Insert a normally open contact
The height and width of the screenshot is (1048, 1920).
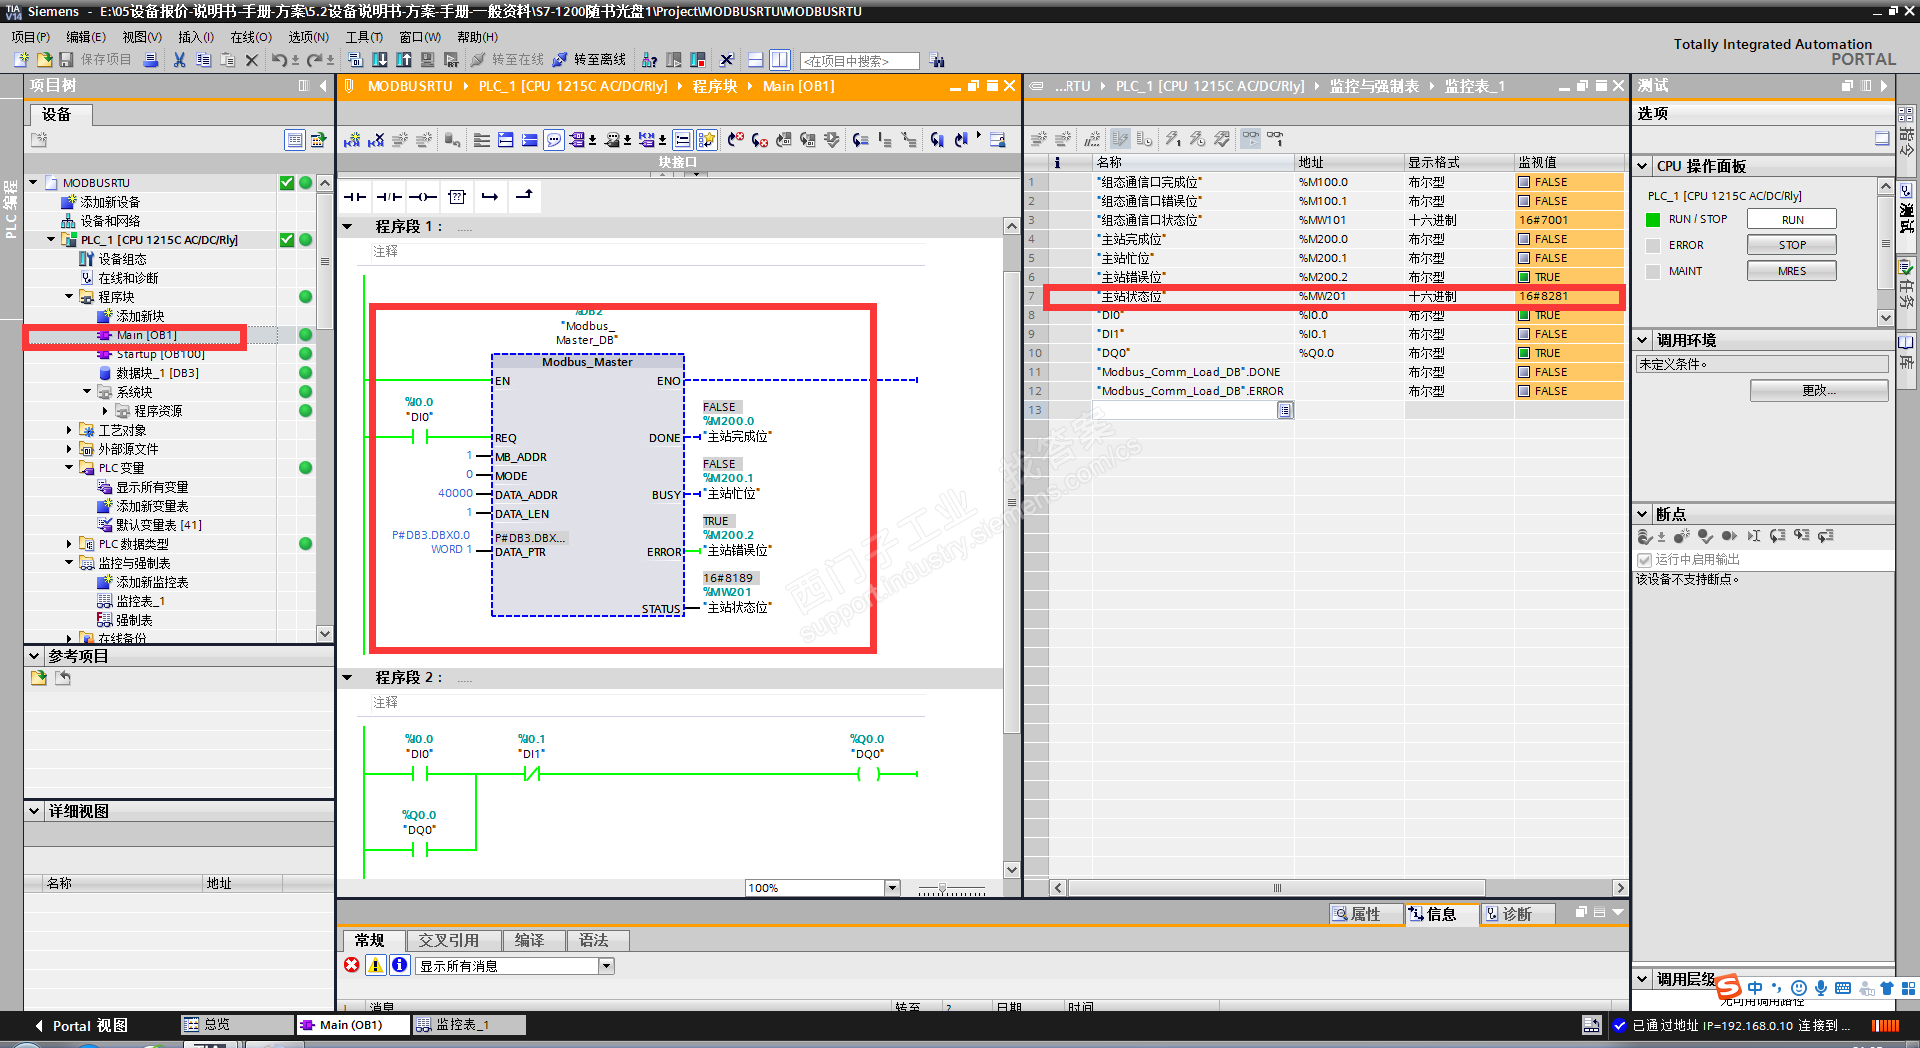point(355,197)
